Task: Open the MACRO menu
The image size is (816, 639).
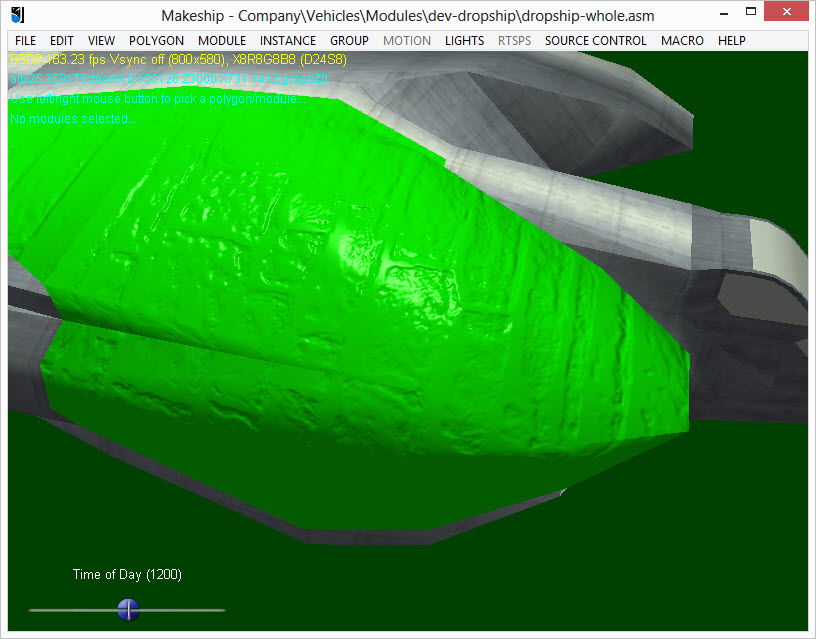Action: 682,41
